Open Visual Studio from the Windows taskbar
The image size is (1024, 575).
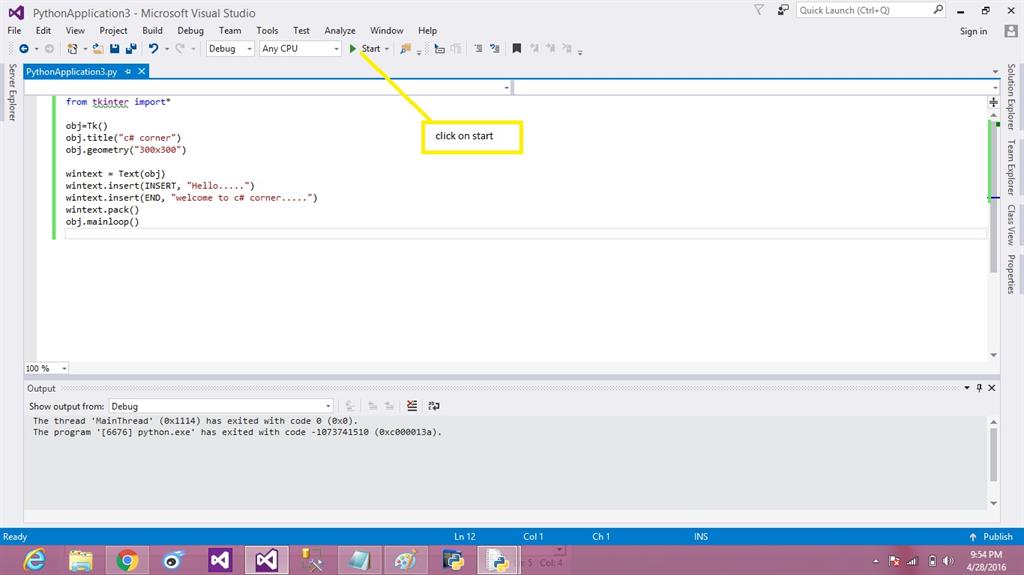click(266, 560)
